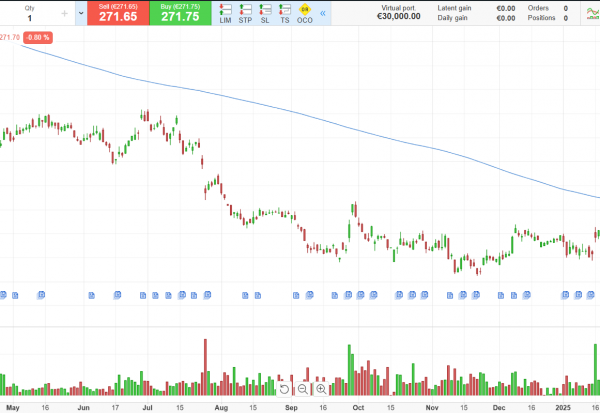Screen dimensions: 600x413
Task: Collapse order toolbar with double chevron
Action: [x=323, y=14]
